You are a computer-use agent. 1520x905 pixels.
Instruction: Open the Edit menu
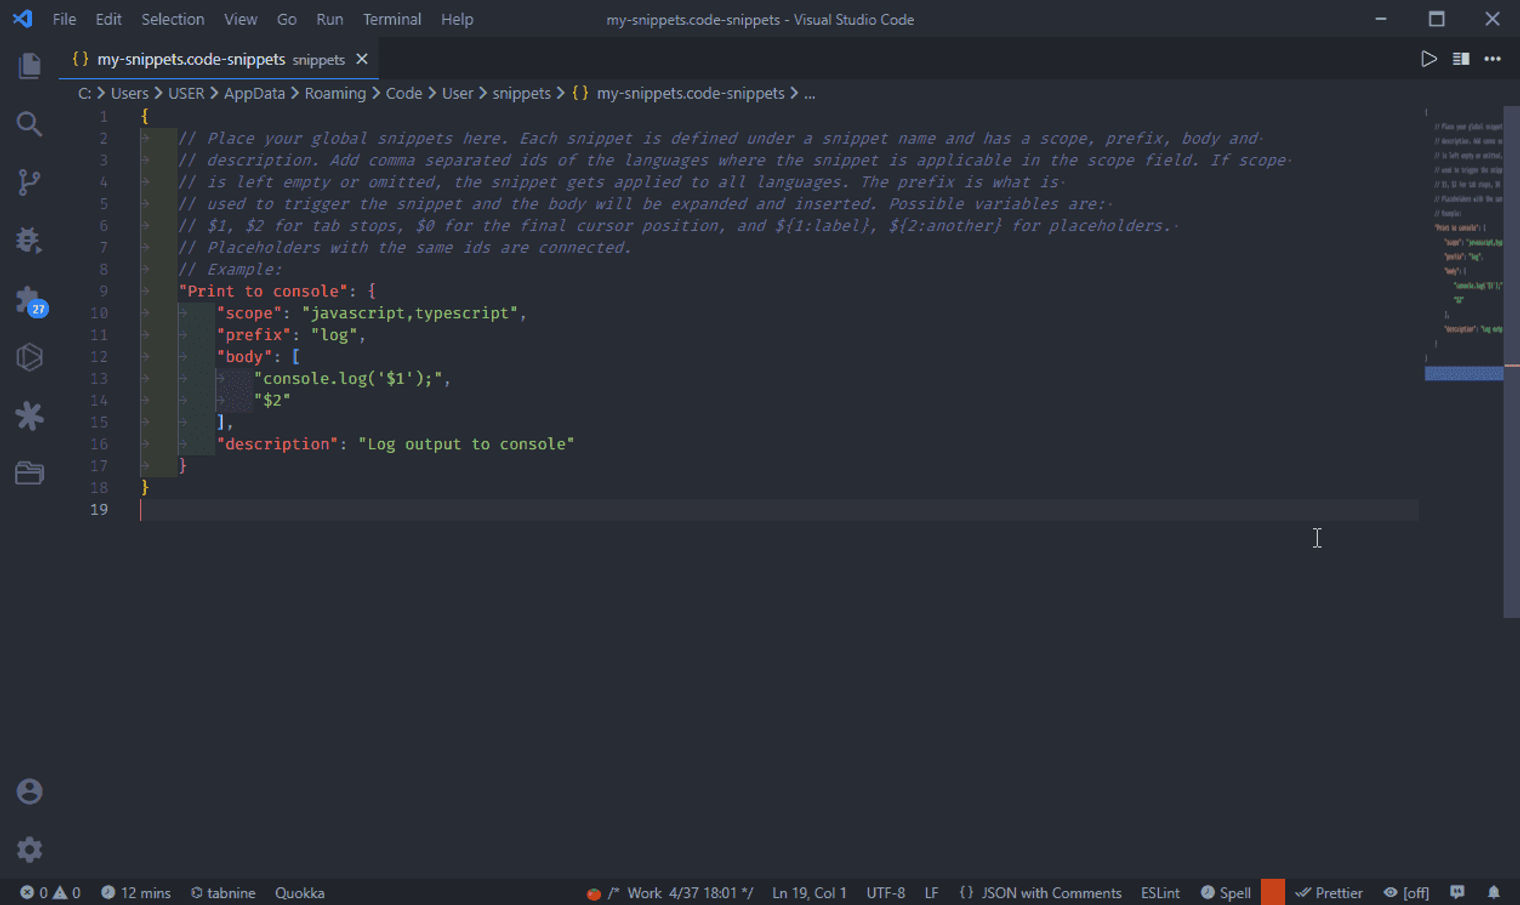[108, 19]
